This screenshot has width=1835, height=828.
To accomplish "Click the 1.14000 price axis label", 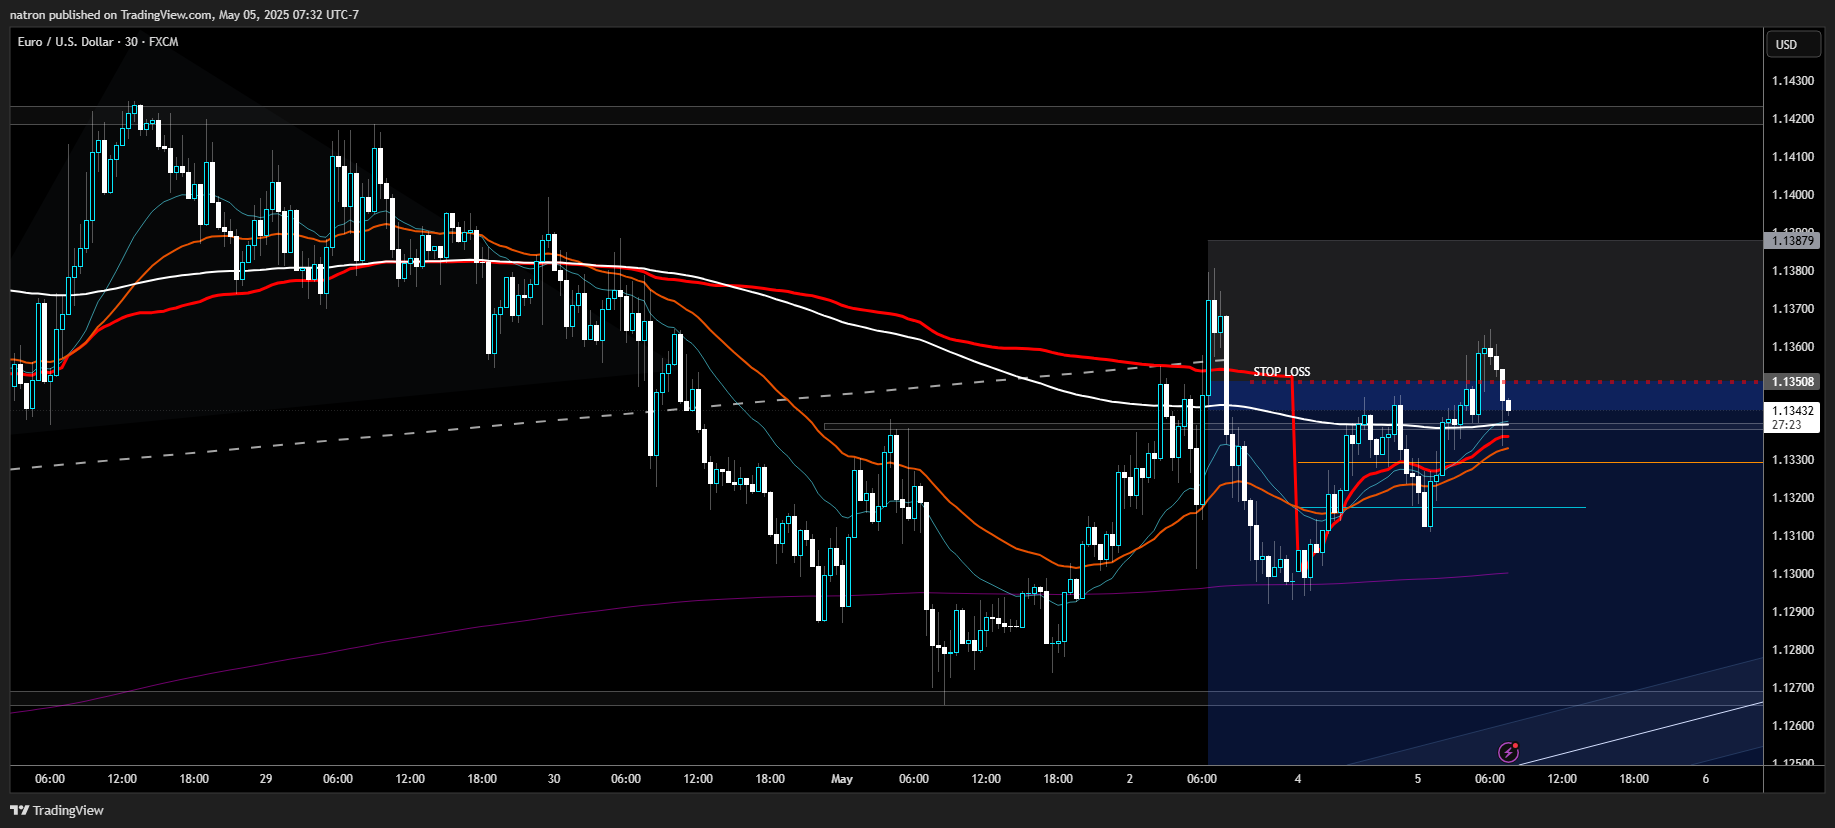I will pyautogui.click(x=1792, y=195).
